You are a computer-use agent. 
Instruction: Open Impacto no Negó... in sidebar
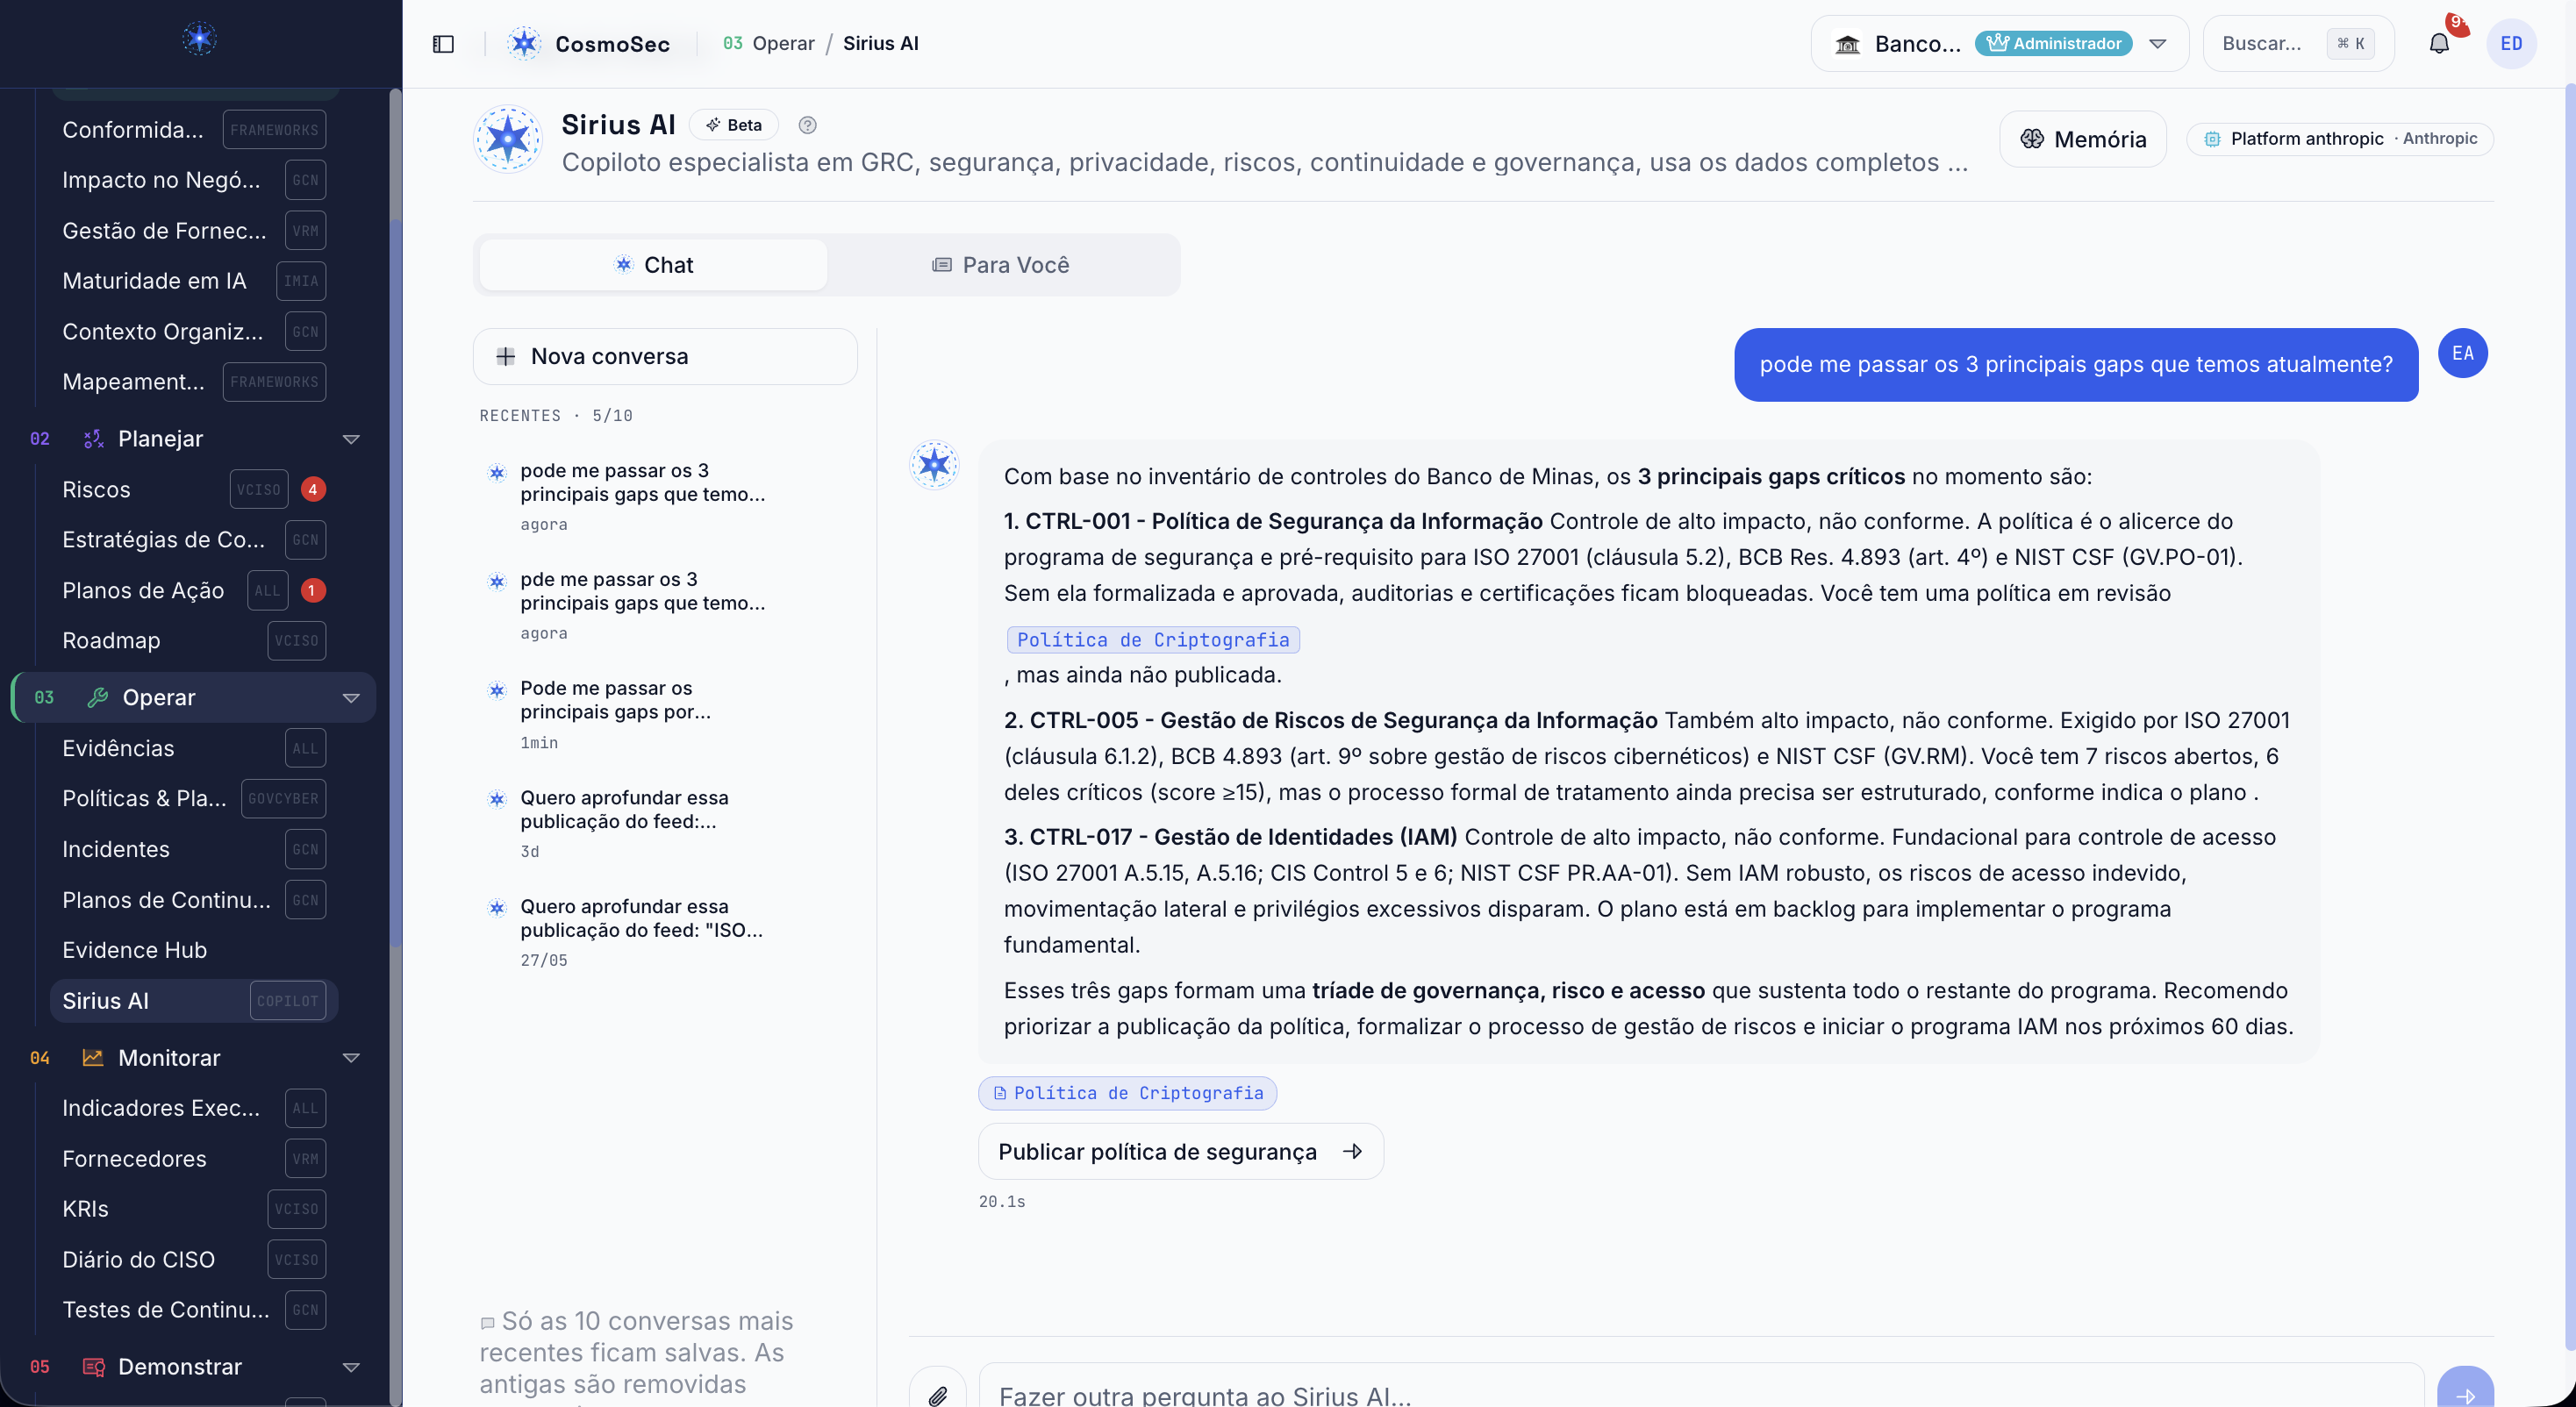coord(194,180)
